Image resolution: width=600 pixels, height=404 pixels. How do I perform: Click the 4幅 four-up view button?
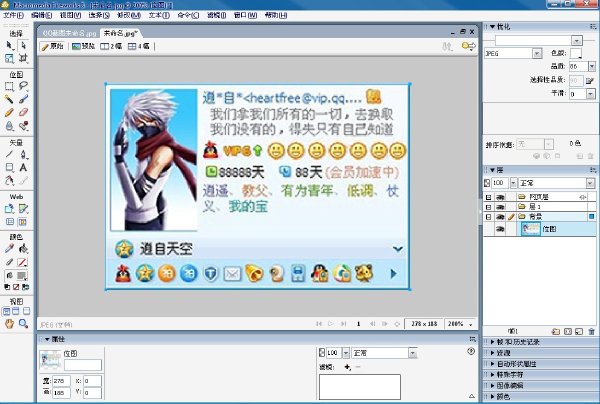point(139,46)
